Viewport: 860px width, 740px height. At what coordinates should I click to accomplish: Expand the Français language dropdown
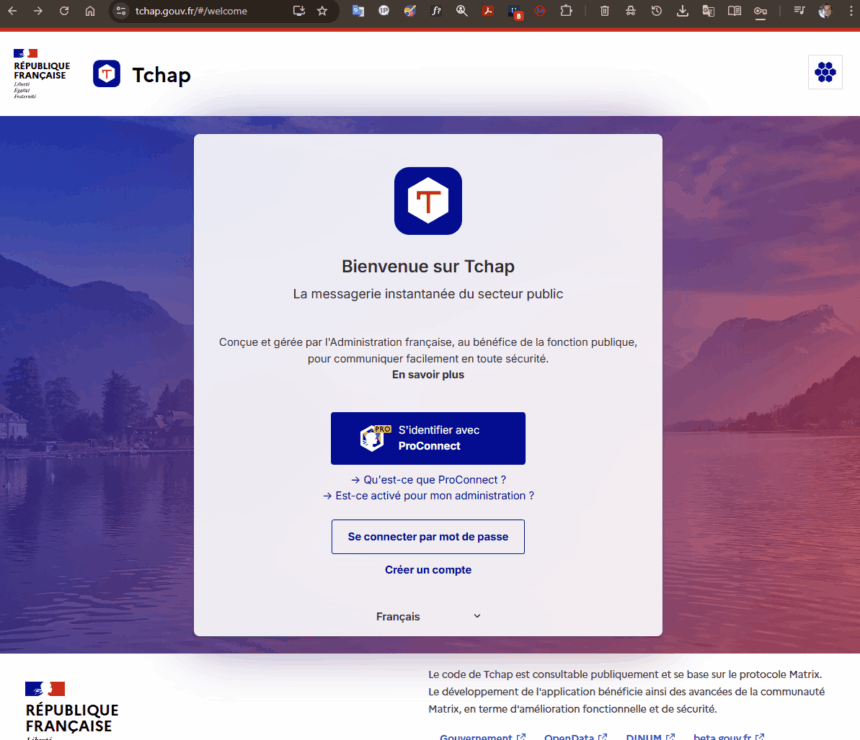pos(428,617)
